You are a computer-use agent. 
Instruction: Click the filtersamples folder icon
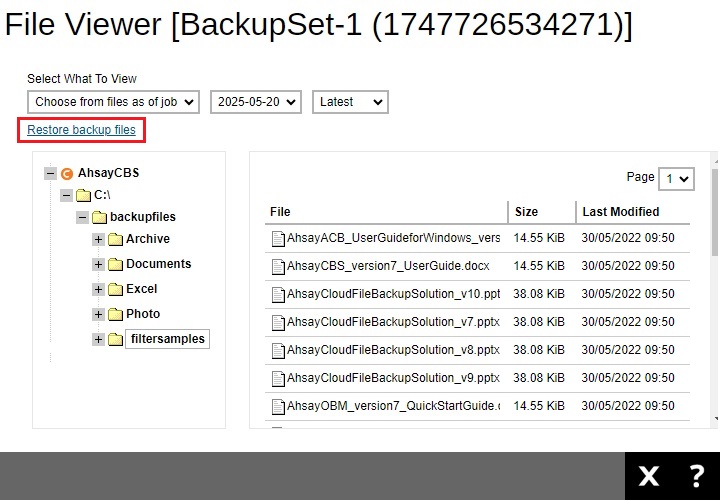pyautogui.click(x=116, y=339)
